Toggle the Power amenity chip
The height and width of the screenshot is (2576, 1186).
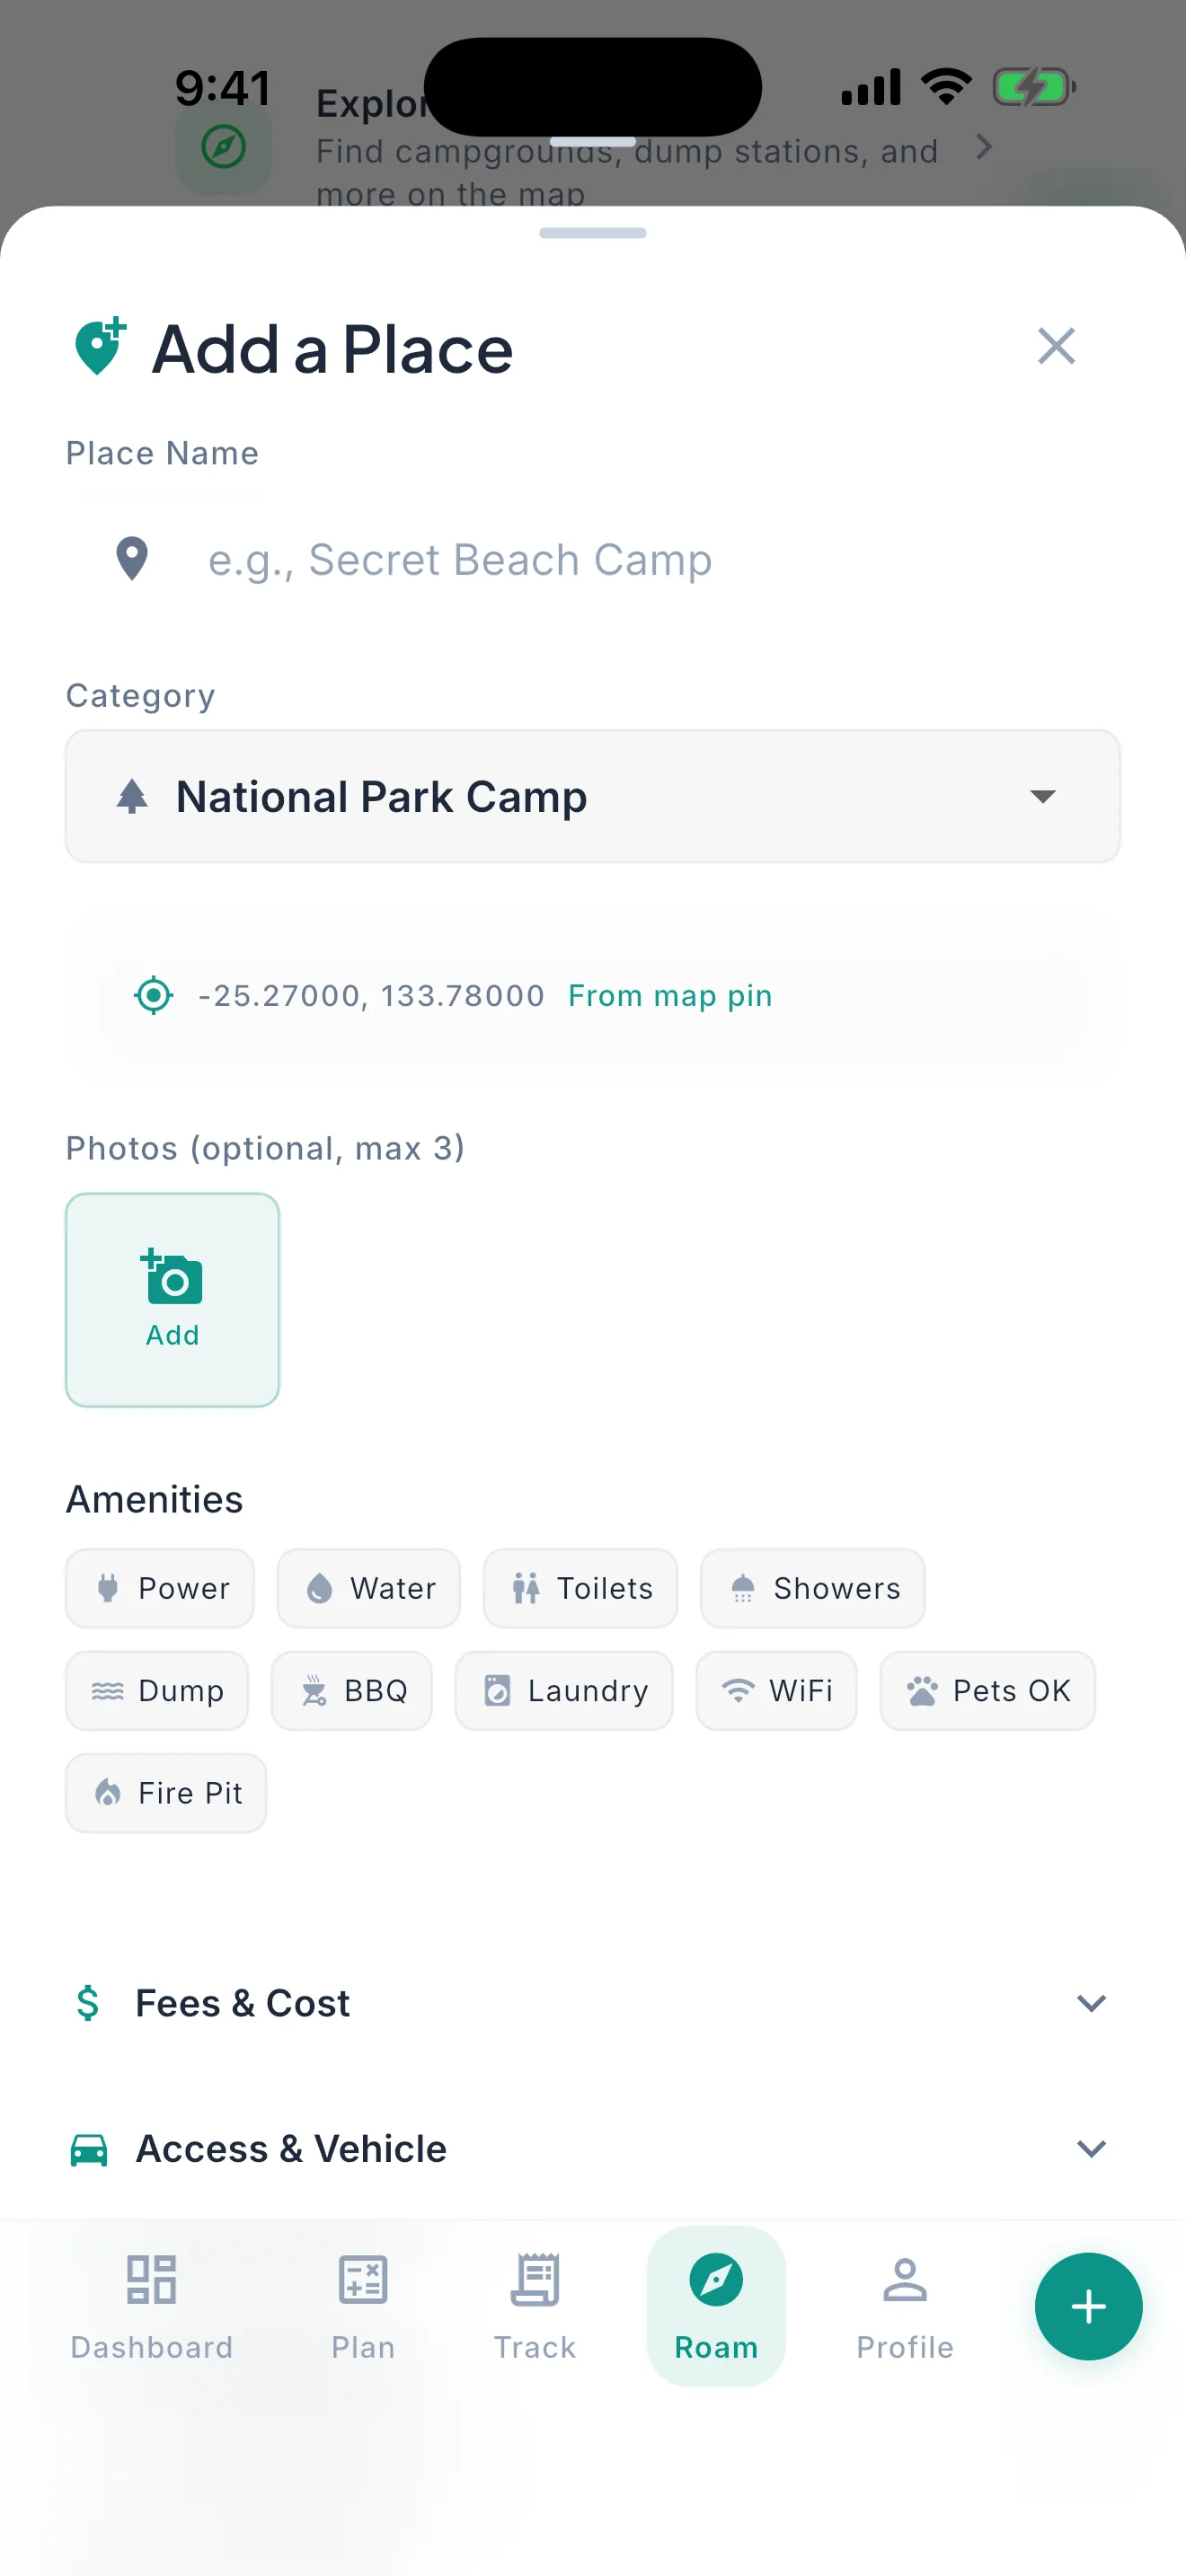160,1588
